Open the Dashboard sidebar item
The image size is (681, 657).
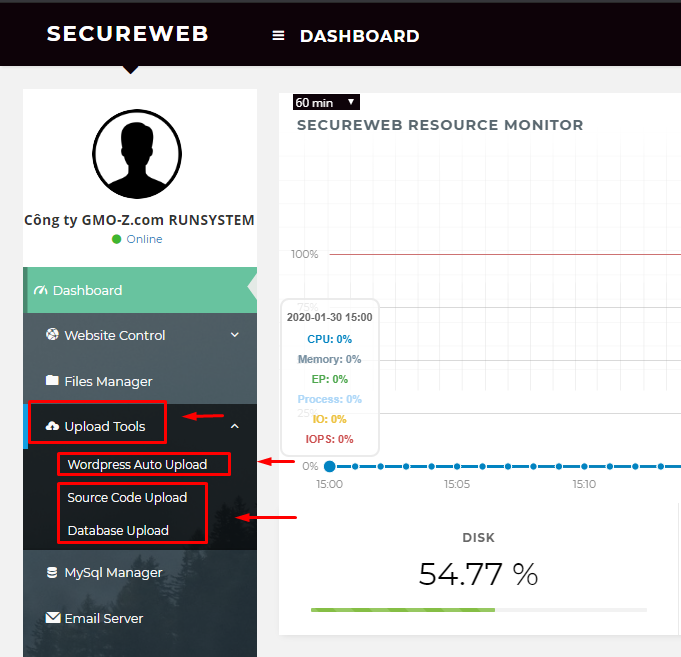140,290
